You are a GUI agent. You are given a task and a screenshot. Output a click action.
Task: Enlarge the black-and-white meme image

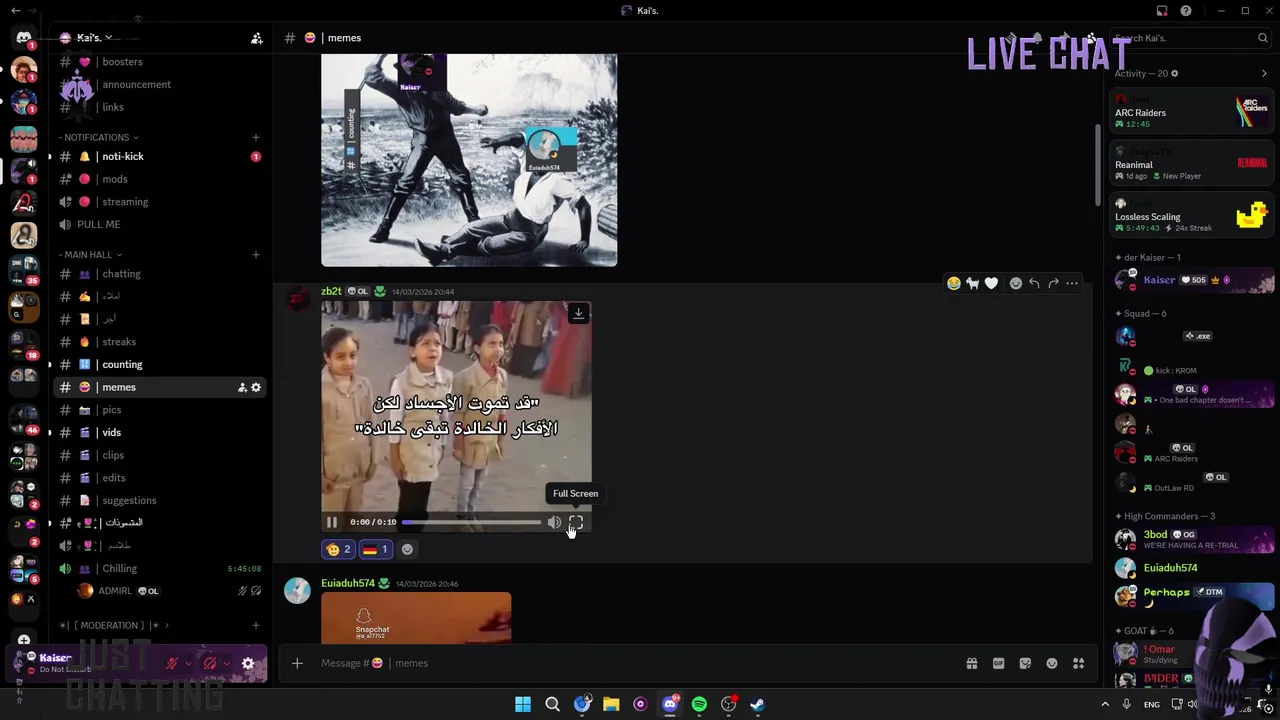[x=469, y=160]
